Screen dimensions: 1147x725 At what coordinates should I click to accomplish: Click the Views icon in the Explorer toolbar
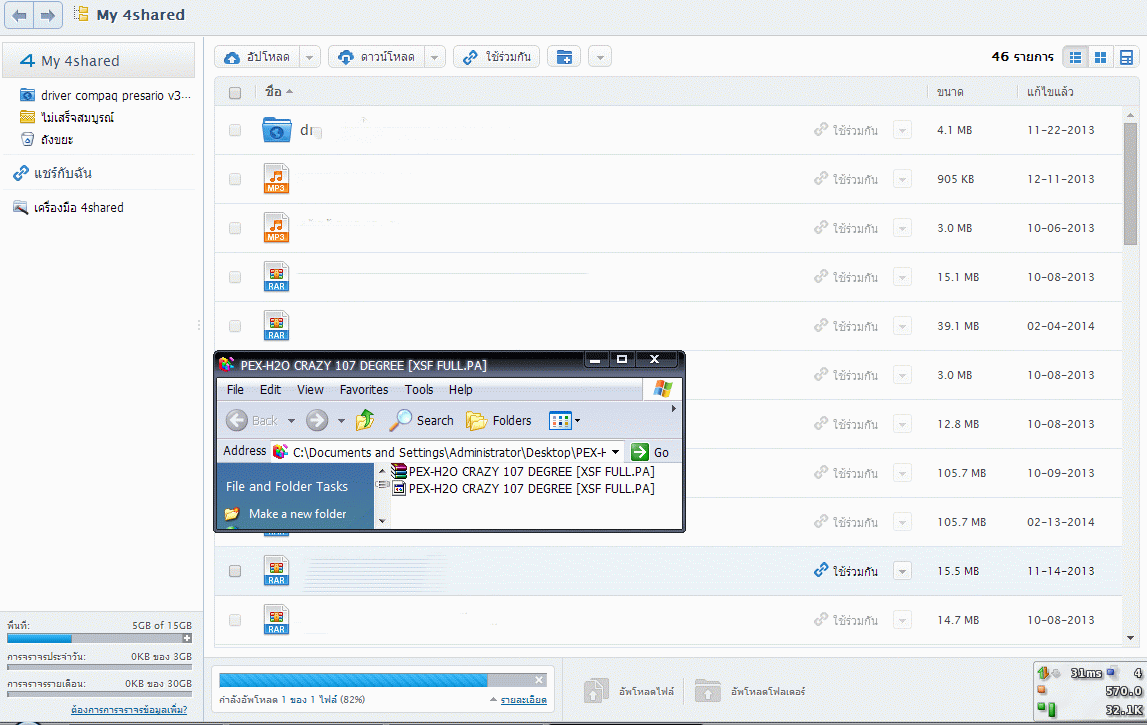pos(560,421)
